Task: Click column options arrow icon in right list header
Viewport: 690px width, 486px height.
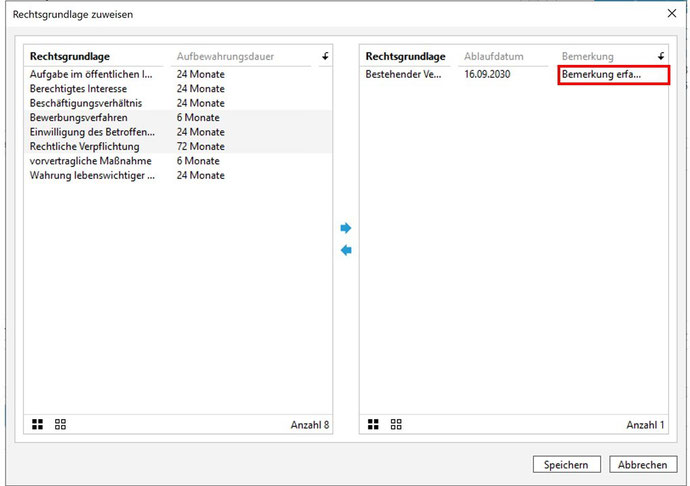Action: [x=661, y=56]
